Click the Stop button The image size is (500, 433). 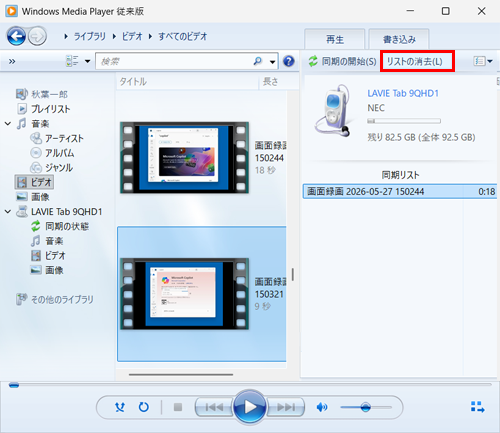(178, 407)
